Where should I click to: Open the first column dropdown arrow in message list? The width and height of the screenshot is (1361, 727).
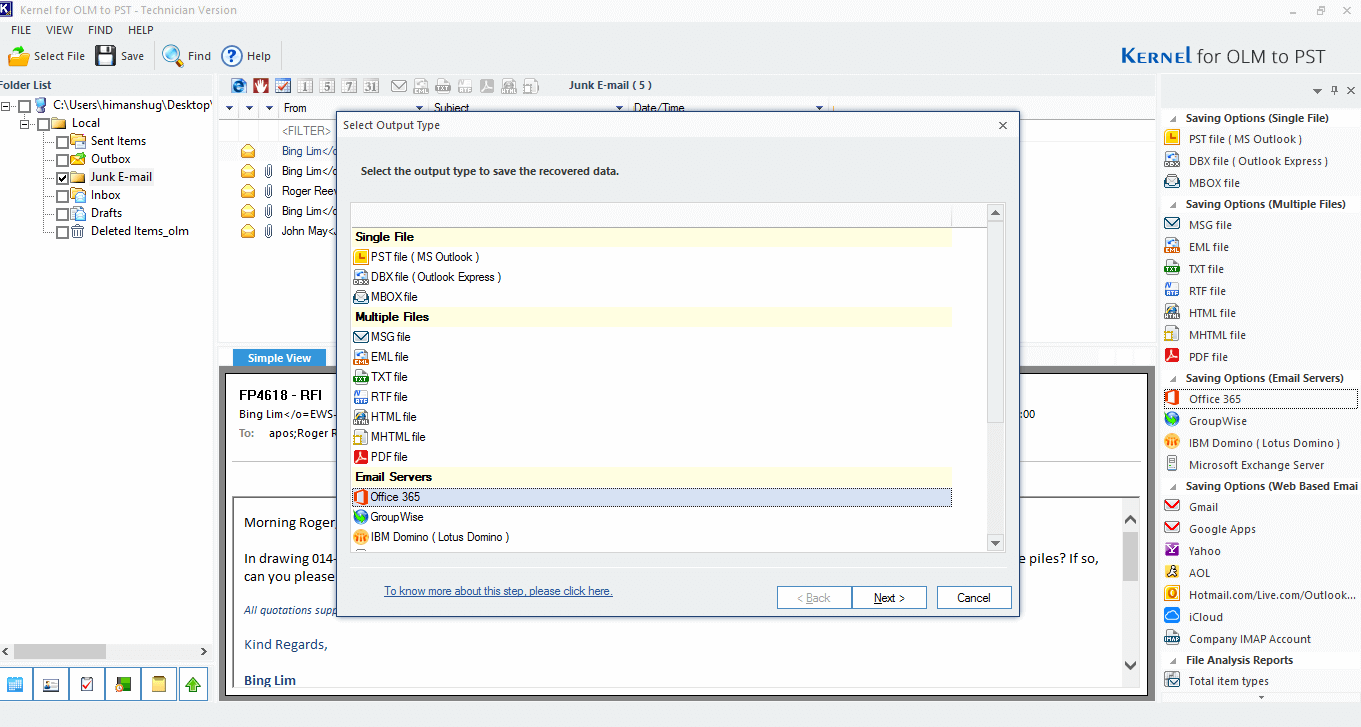point(230,108)
